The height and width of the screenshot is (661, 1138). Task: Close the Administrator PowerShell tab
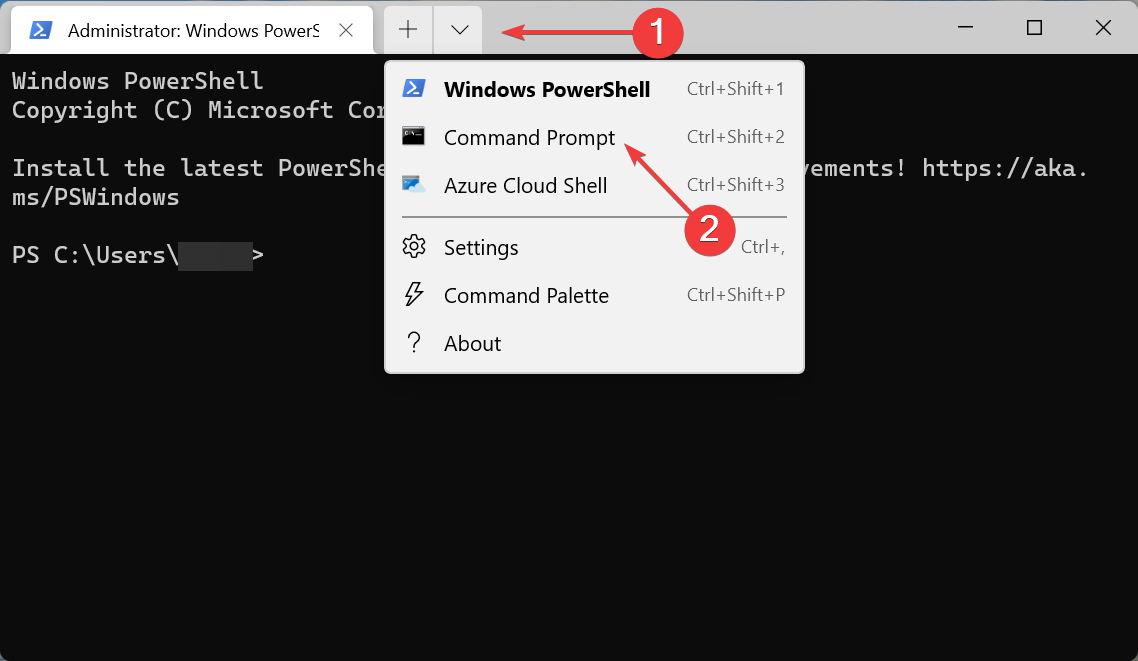(x=346, y=30)
